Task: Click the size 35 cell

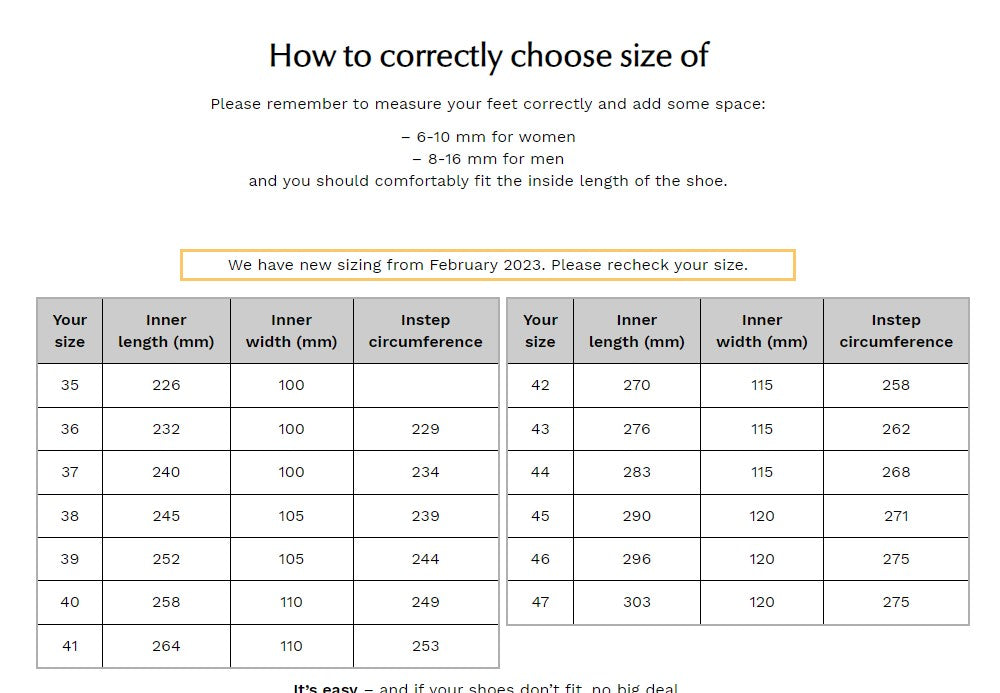Action: [x=70, y=385]
